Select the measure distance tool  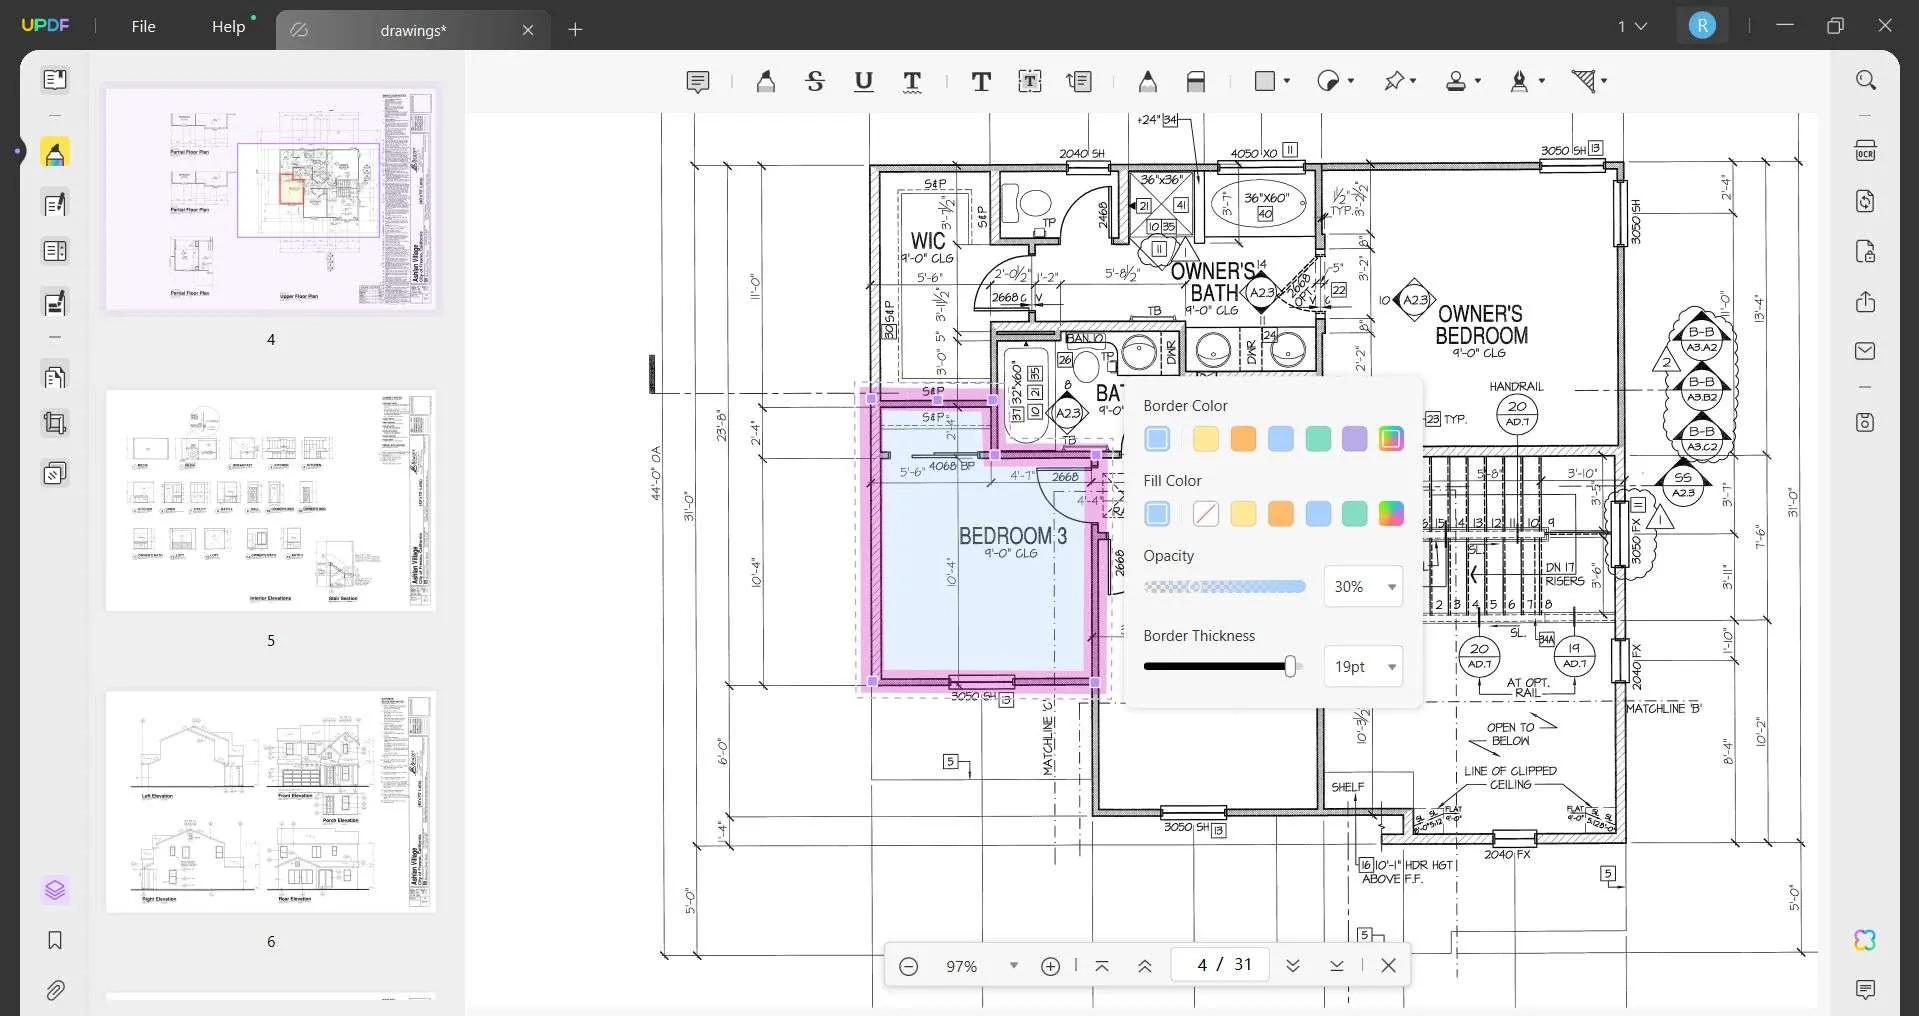pos(1583,81)
